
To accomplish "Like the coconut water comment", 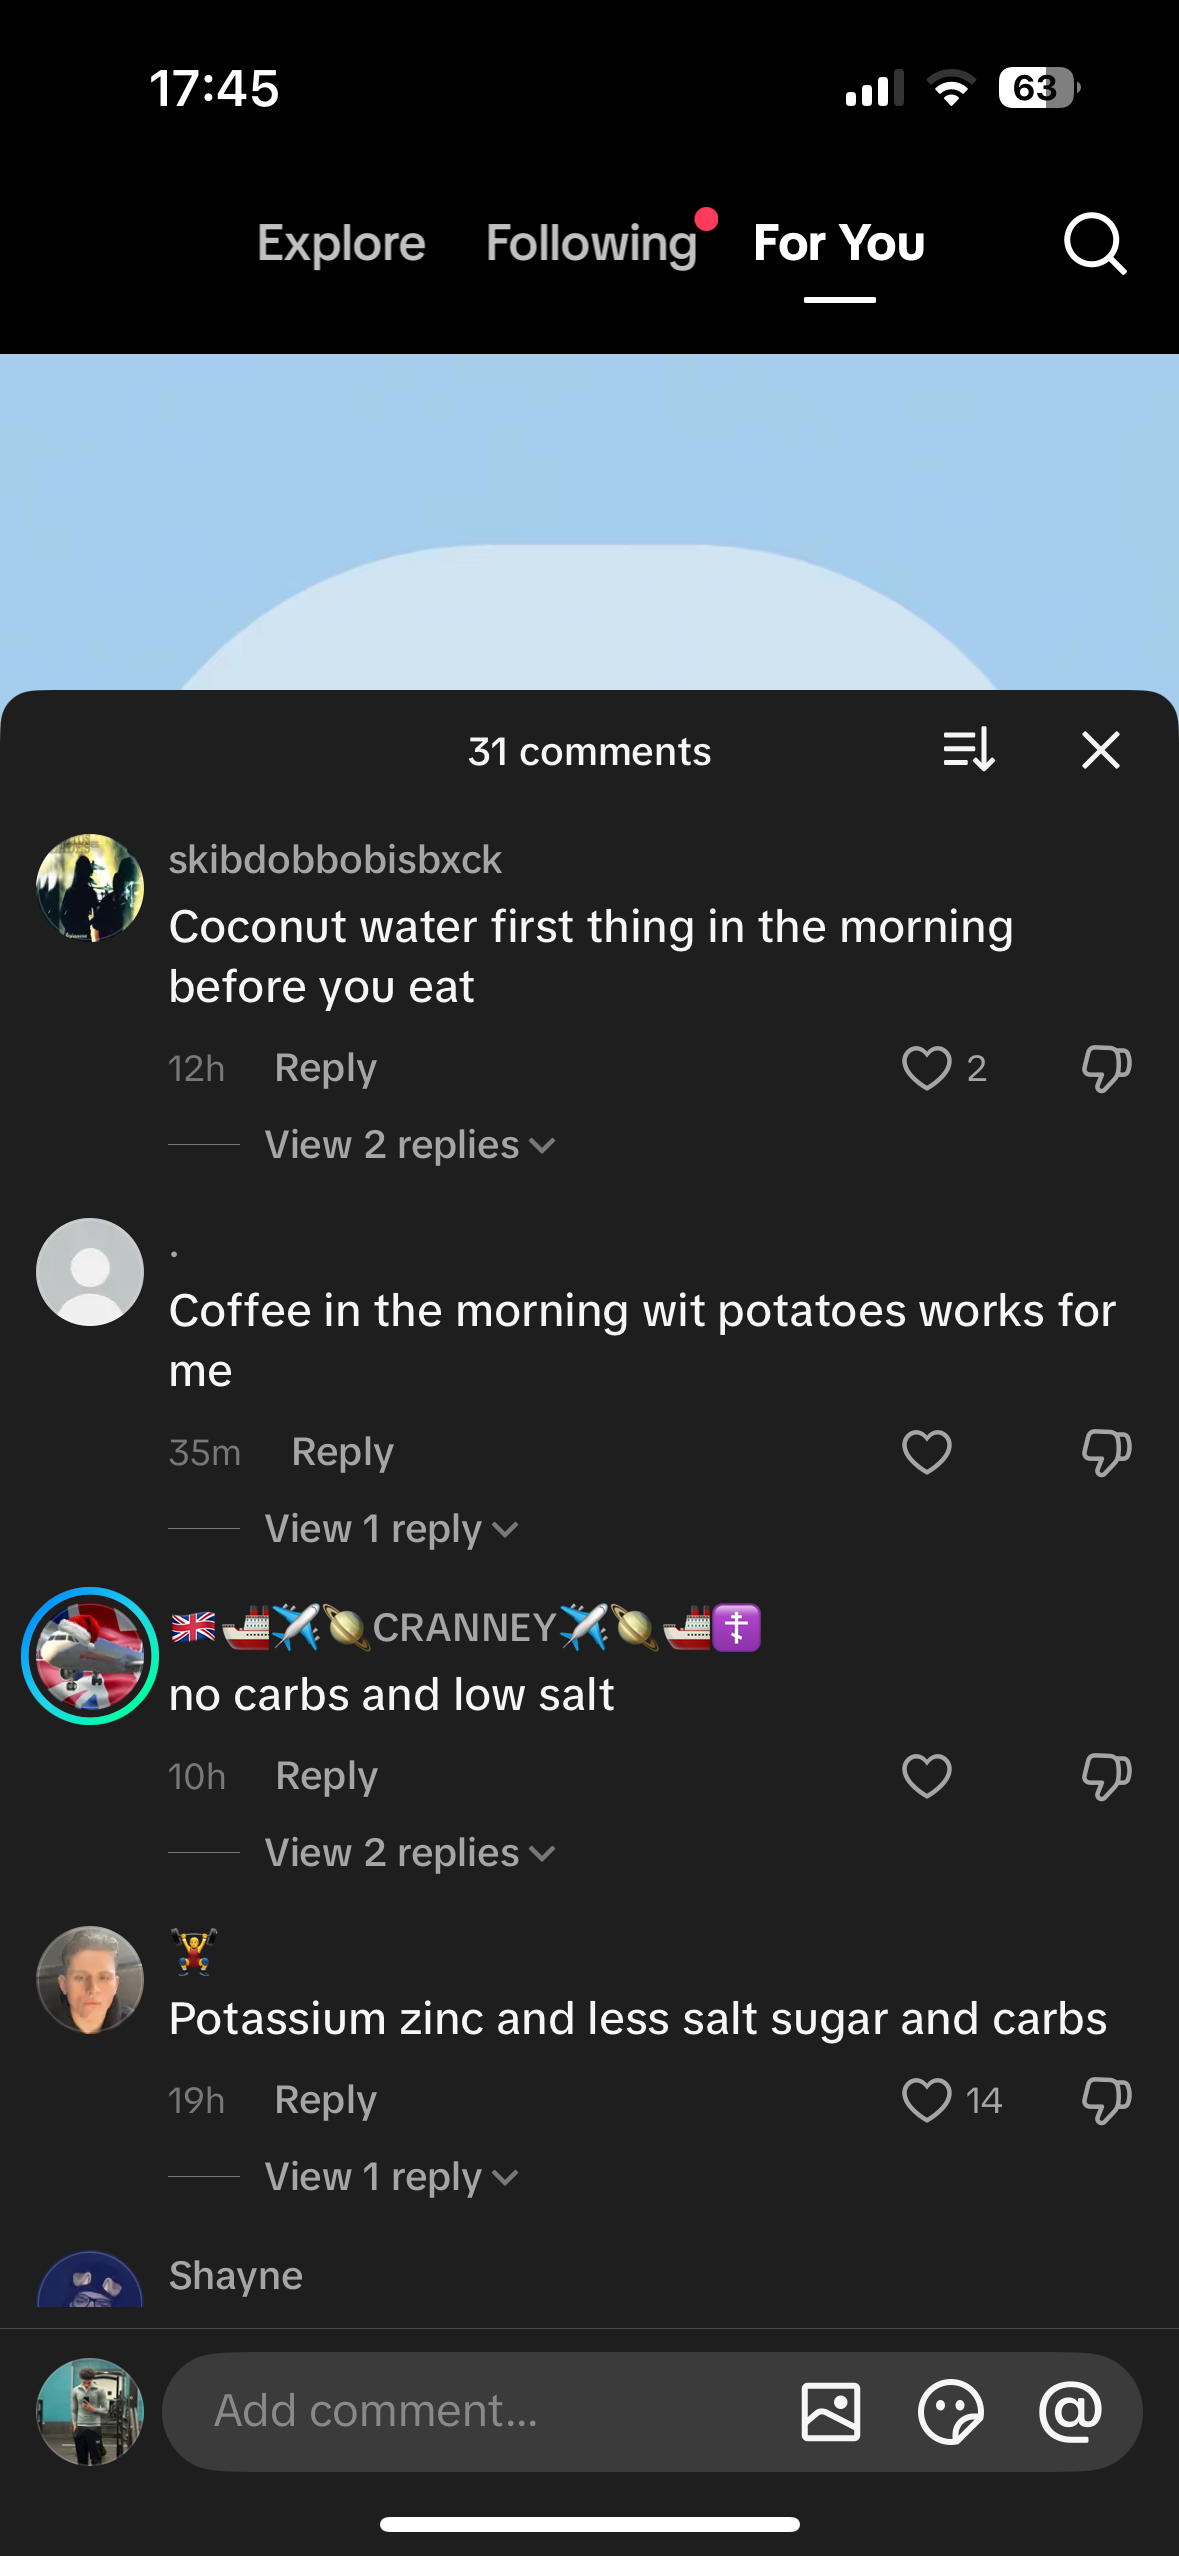I will pos(926,1068).
